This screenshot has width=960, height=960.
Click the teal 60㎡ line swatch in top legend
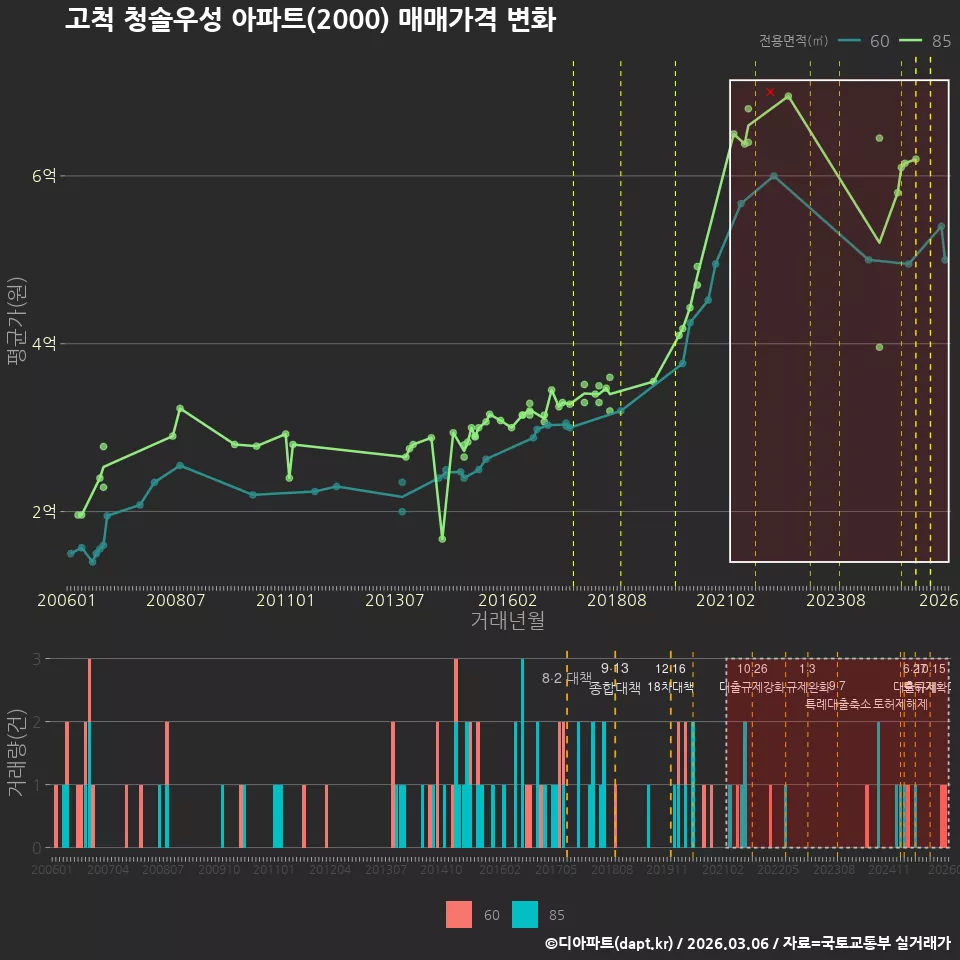(x=849, y=41)
